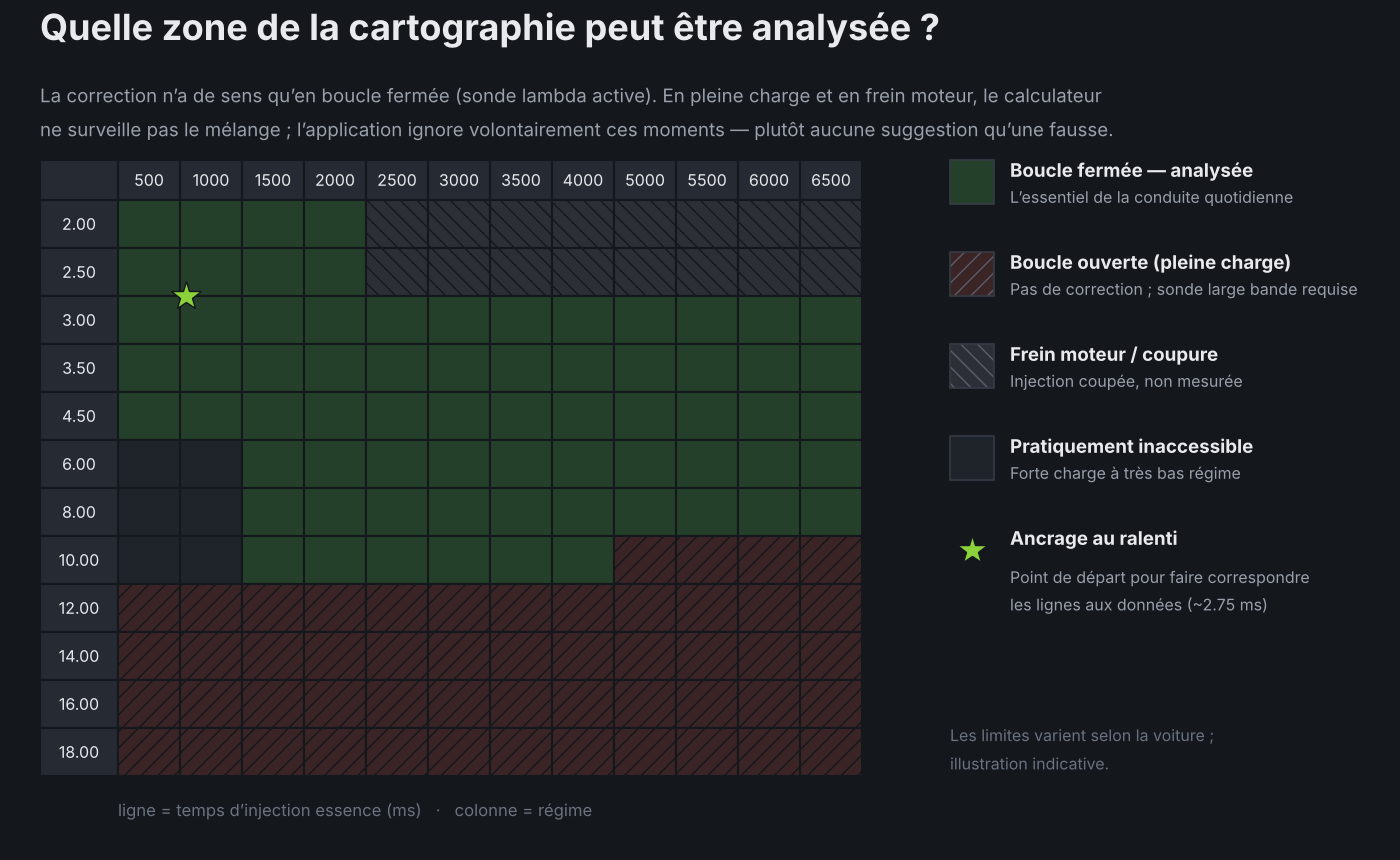Click the 'Pratiquement inaccessible' legend title

tap(1131, 446)
